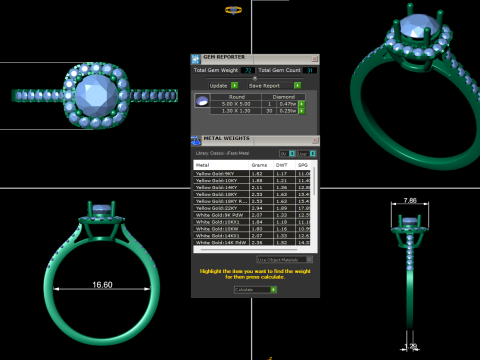Click the Metal Weights panel icon
Screen dimensions: 480x360
[x=196, y=140]
